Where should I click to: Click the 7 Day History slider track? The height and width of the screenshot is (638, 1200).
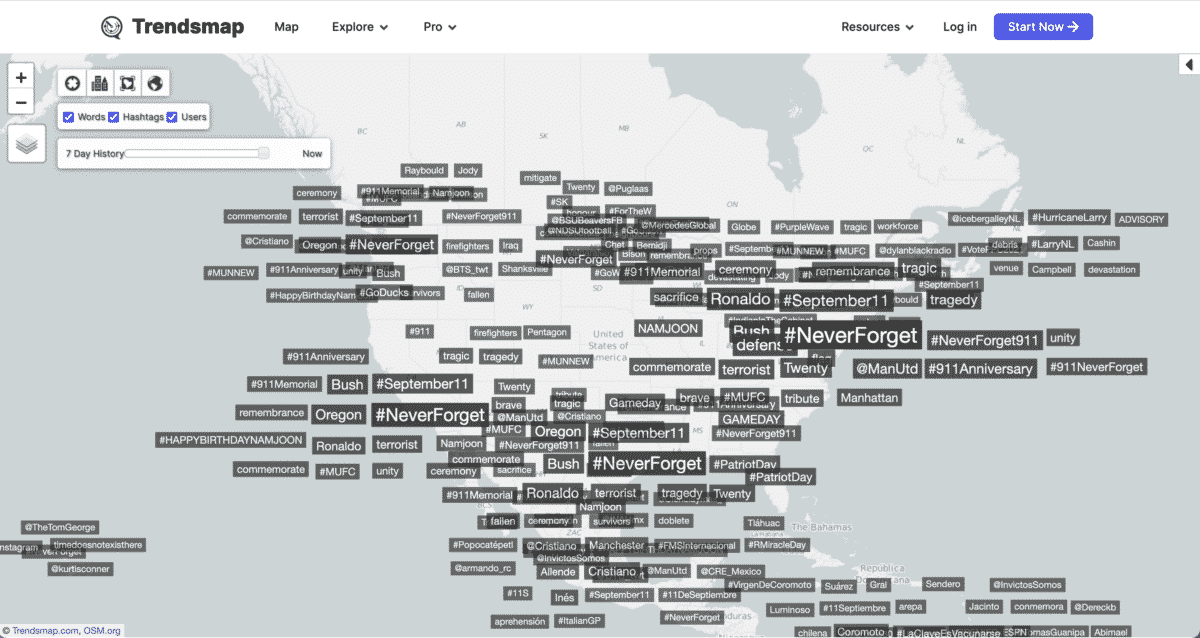point(197,153)
